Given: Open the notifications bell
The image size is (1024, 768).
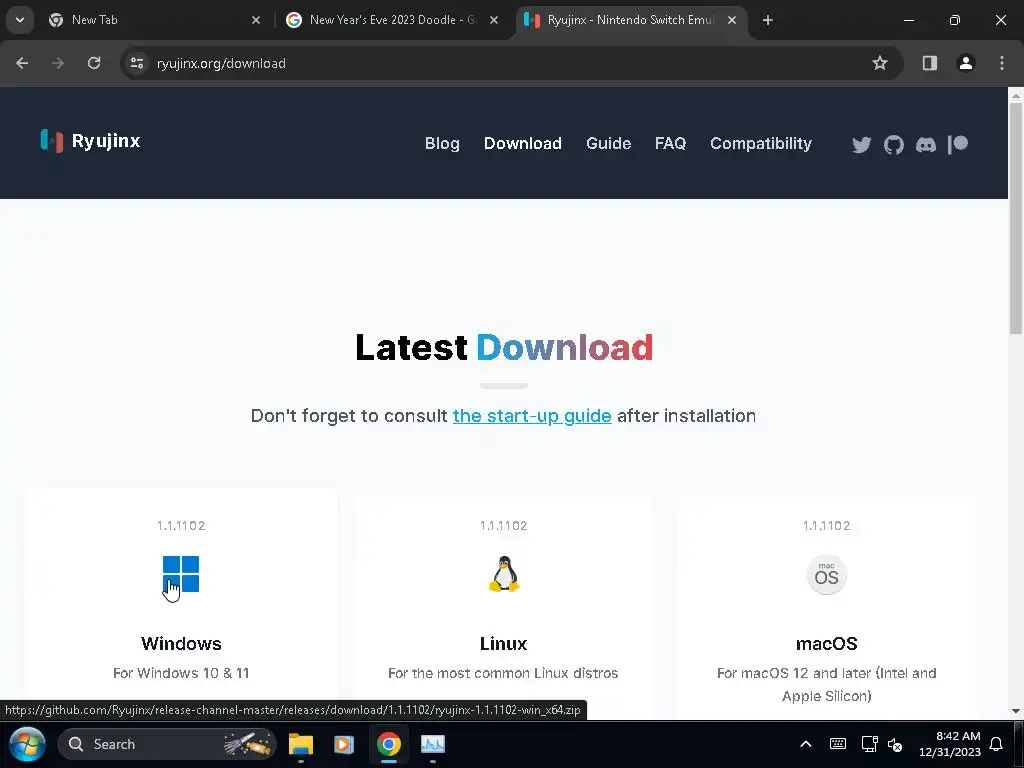Looking at the screenshot, I should (996, 744).
